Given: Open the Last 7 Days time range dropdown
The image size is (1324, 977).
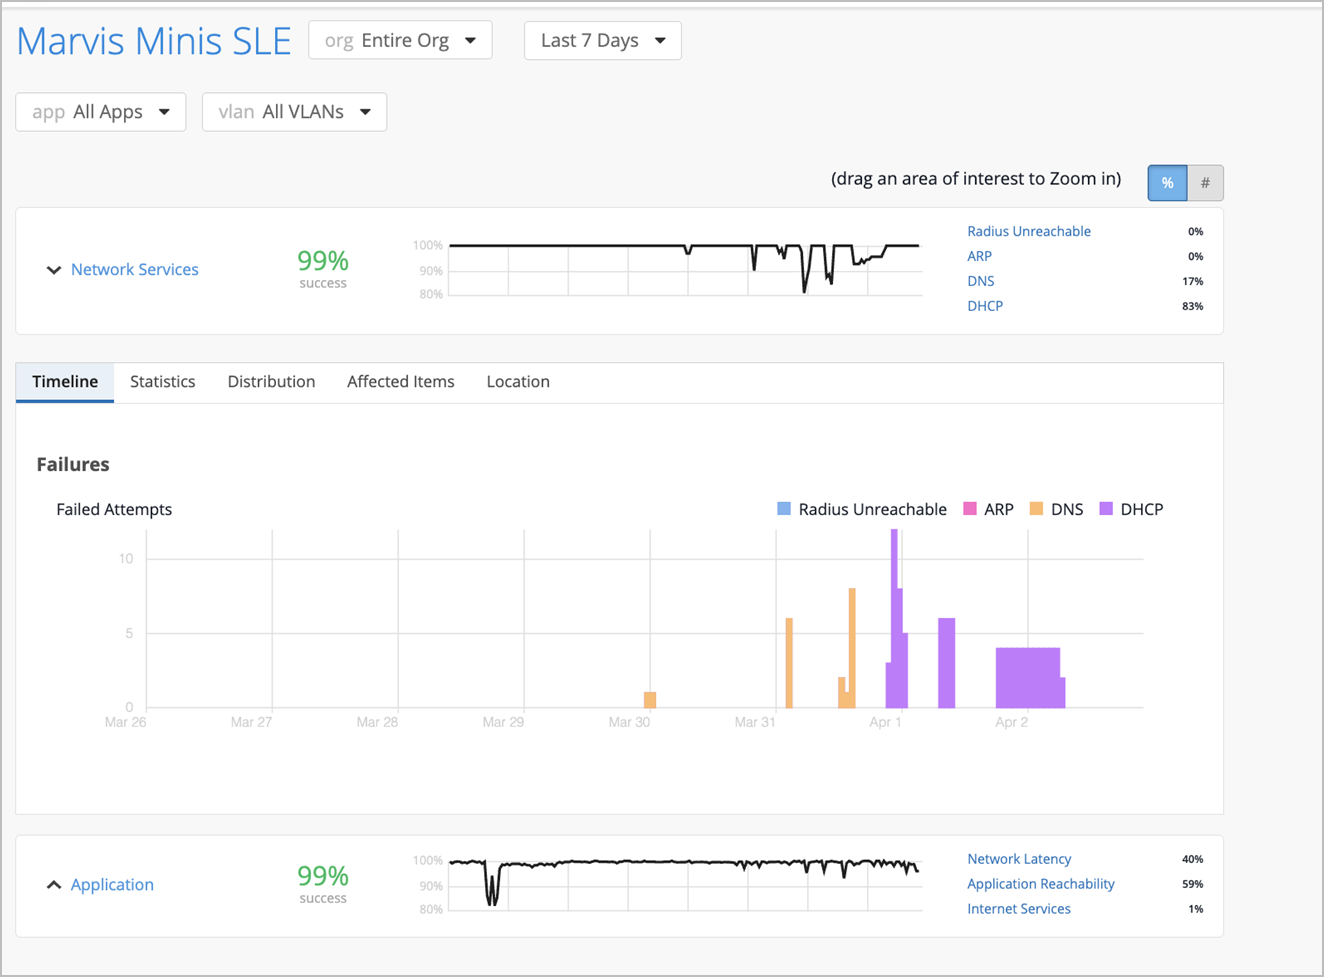Looking at the screenshot, I should point(603,41).
